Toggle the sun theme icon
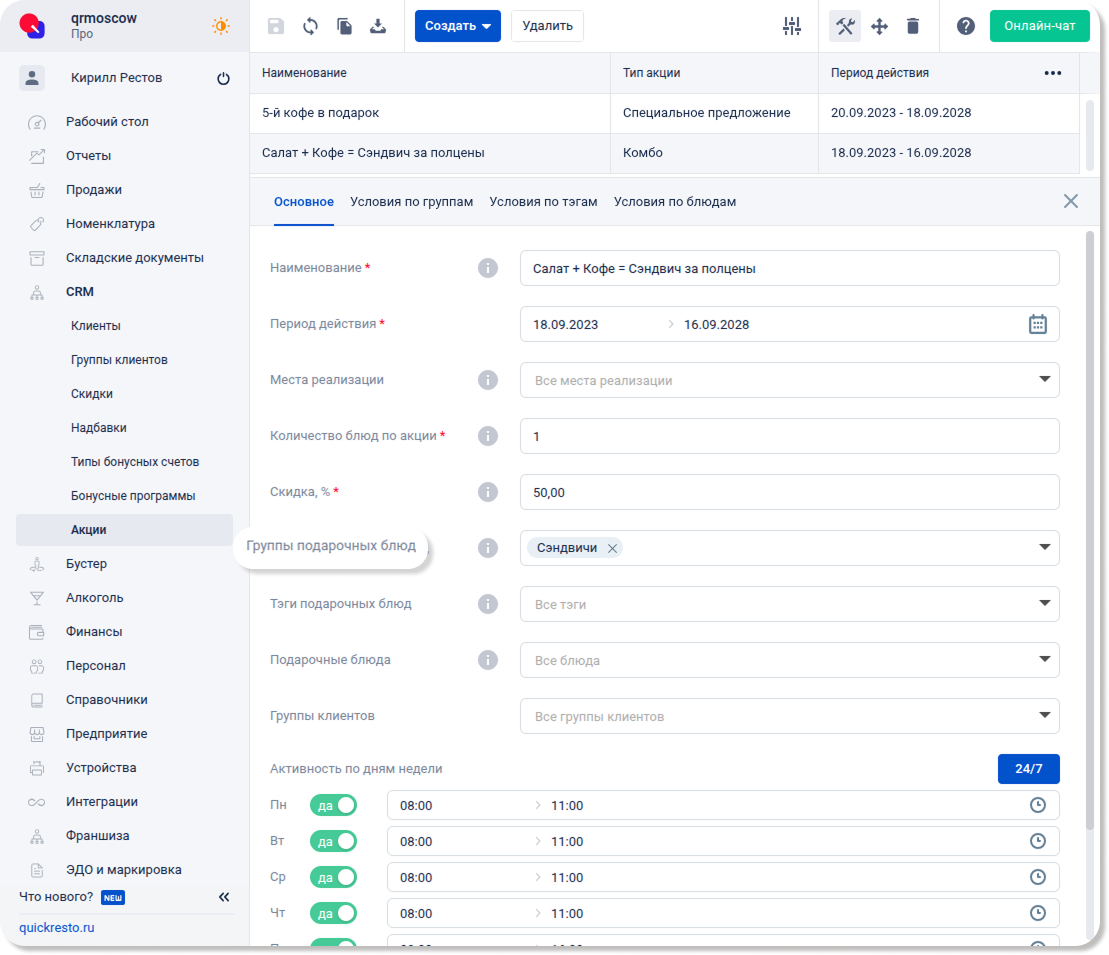 click(221, 26)
